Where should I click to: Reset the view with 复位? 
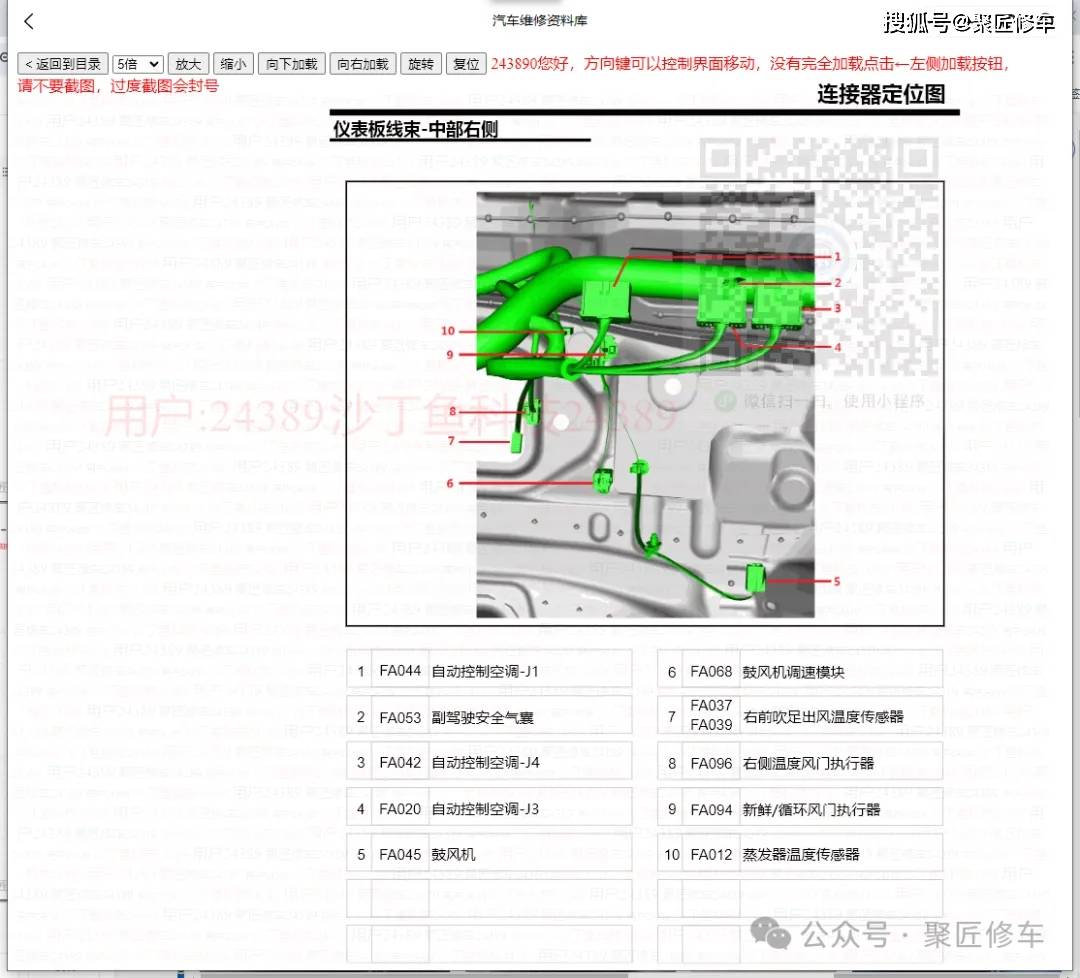pyautogui.click(x=466, y=64)
